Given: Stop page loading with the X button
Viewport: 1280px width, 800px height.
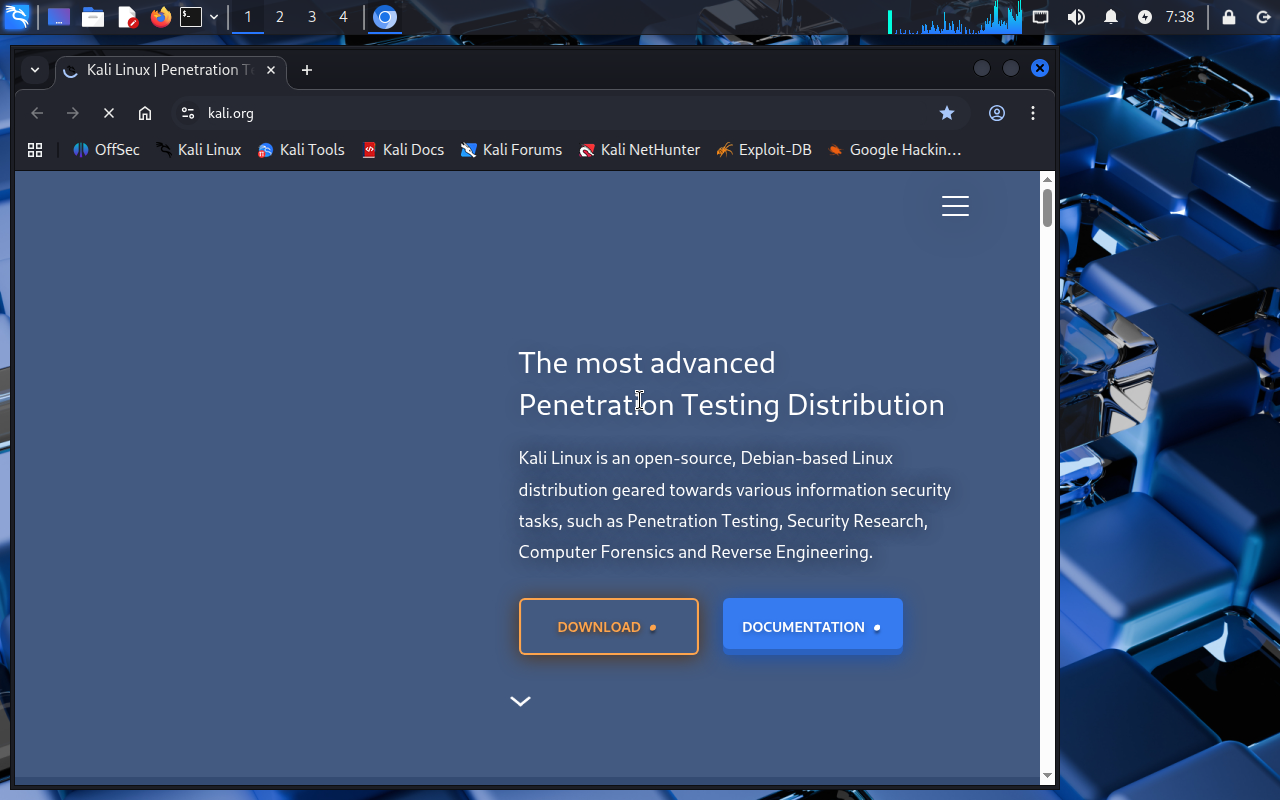Looking at the screenshot, I should pos(109,113).
